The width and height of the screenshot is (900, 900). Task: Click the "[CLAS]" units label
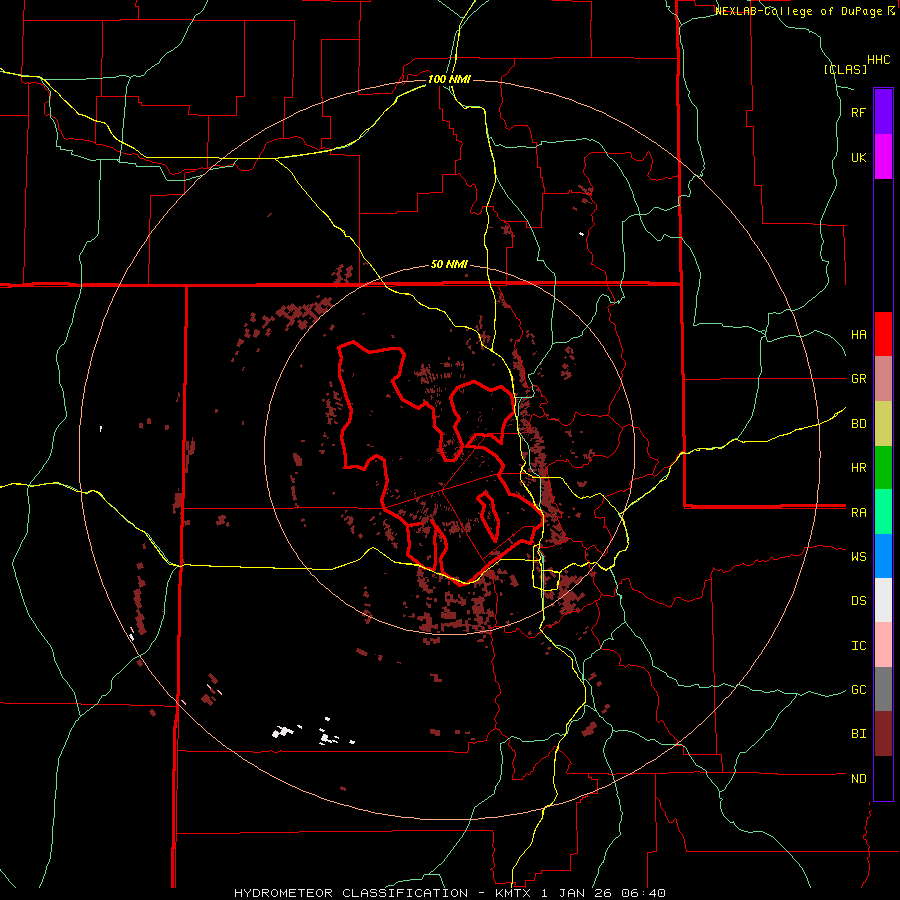(x=845, y=69)
